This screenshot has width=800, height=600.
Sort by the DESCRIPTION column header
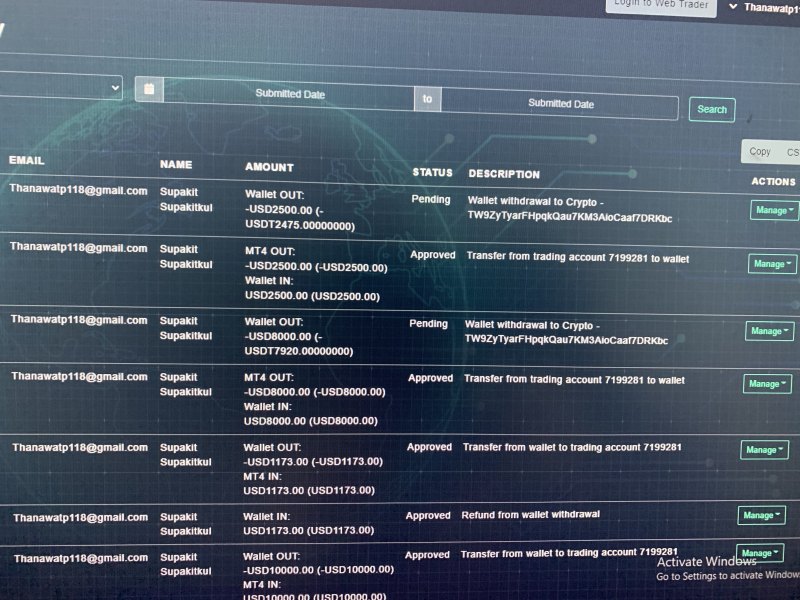(x=504, y=174)
